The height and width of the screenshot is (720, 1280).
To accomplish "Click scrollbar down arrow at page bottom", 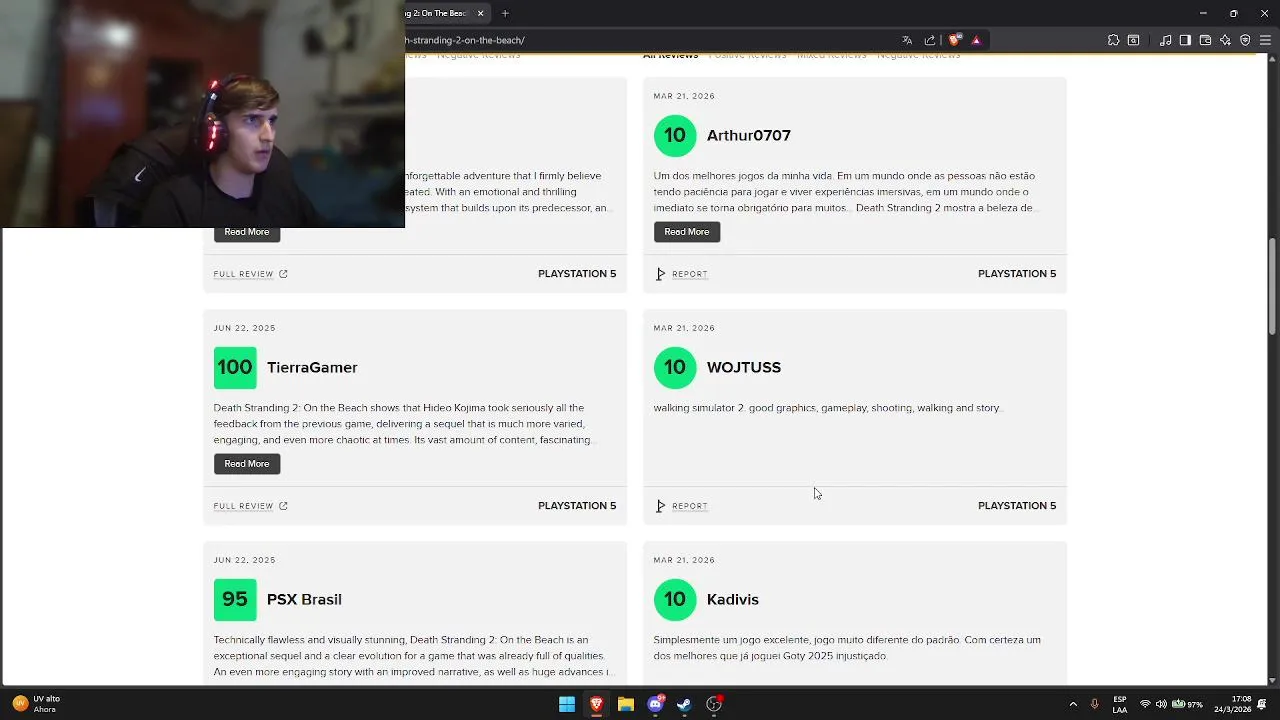I will pyautogui.click(x=1272, y=680).
